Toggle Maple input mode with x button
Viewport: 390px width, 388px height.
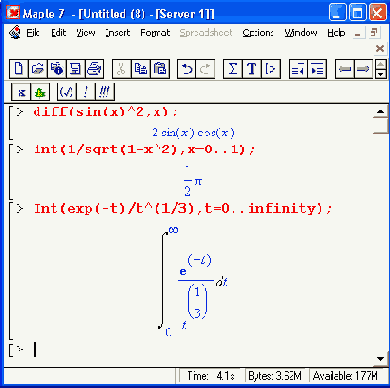21,92
